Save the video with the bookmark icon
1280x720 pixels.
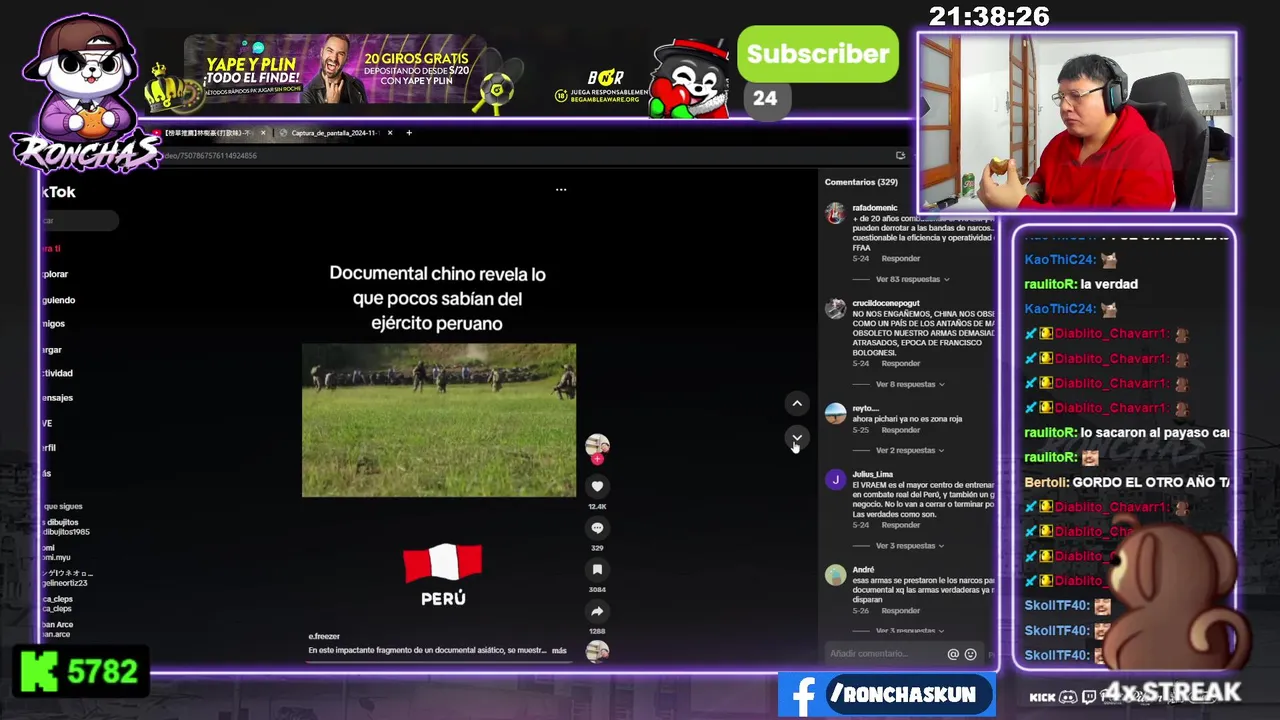click(x=597, y=569)
